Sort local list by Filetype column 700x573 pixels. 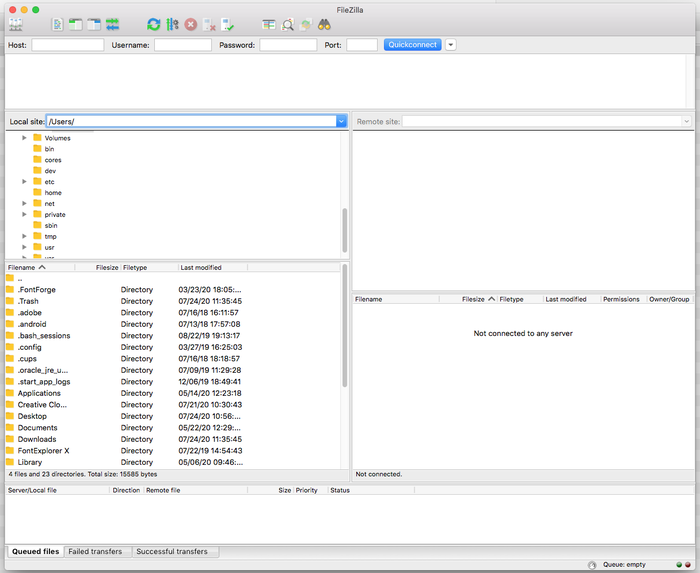pos(149,267)
